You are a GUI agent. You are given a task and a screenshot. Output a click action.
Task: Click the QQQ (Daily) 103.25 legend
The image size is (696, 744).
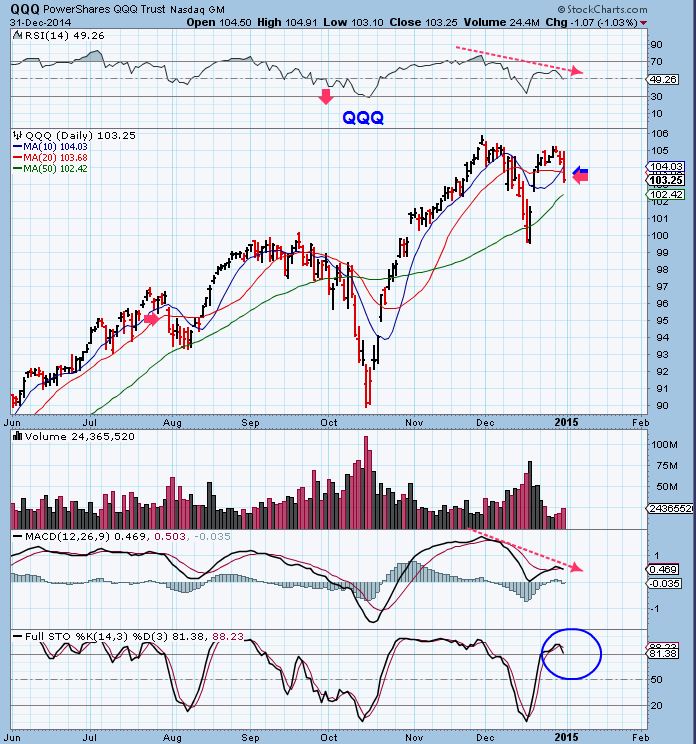pyautogui.click(x=80, y=135)
